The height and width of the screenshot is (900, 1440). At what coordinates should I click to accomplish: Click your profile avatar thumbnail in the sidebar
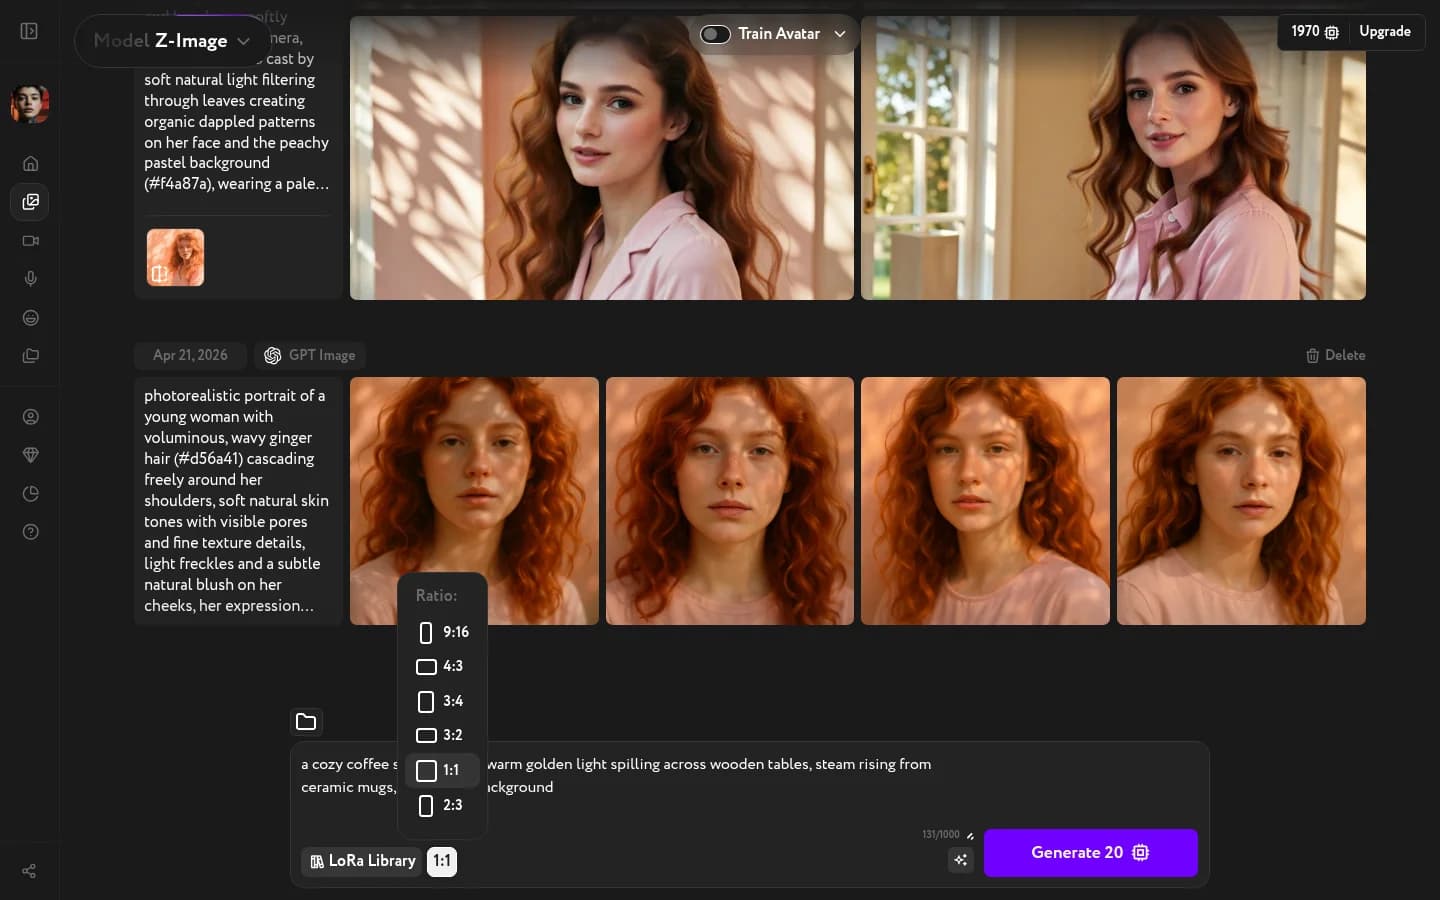pos(30,103)
